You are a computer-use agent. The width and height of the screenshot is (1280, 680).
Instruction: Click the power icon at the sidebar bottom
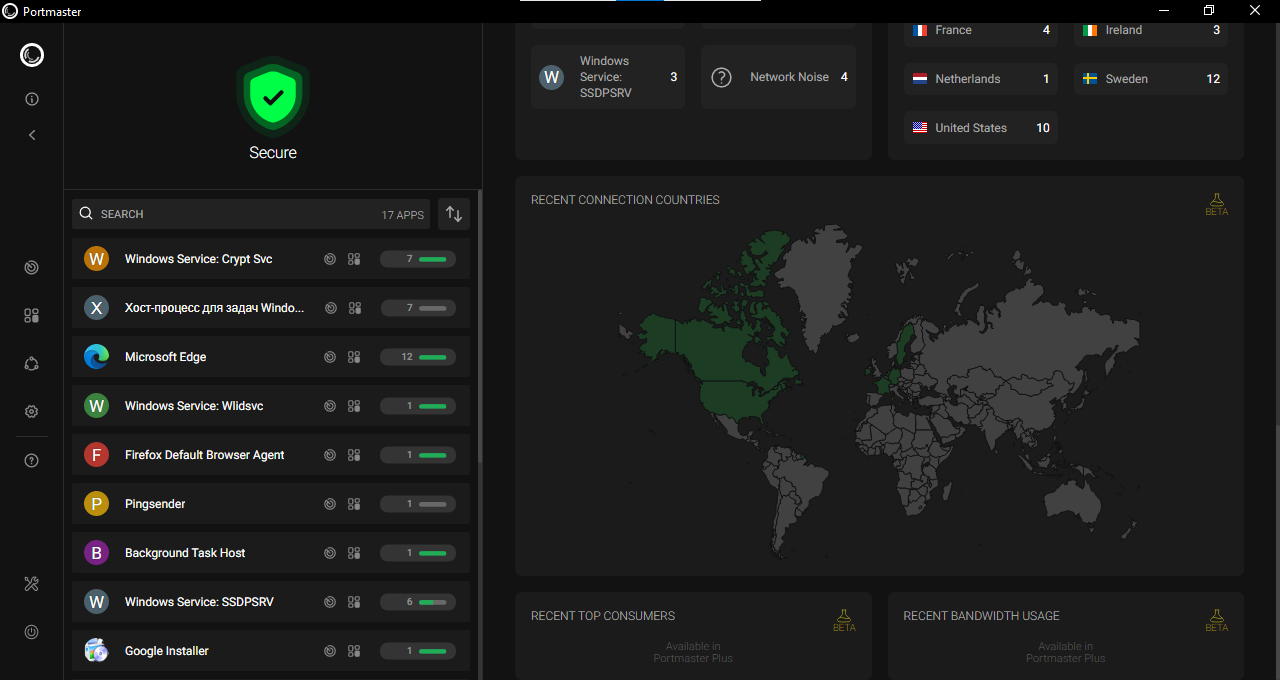pyautogui.click(x=32, y=632)
